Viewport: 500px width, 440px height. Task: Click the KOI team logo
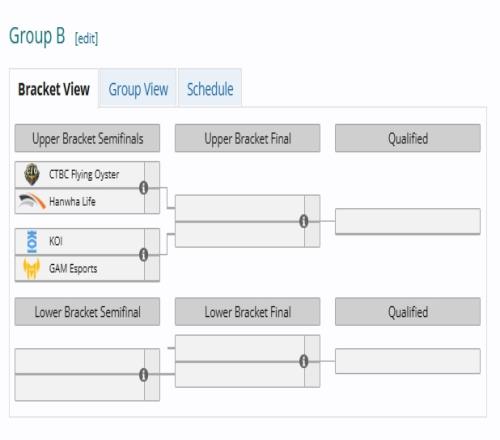pyautogui.click(x=32, y=241)
